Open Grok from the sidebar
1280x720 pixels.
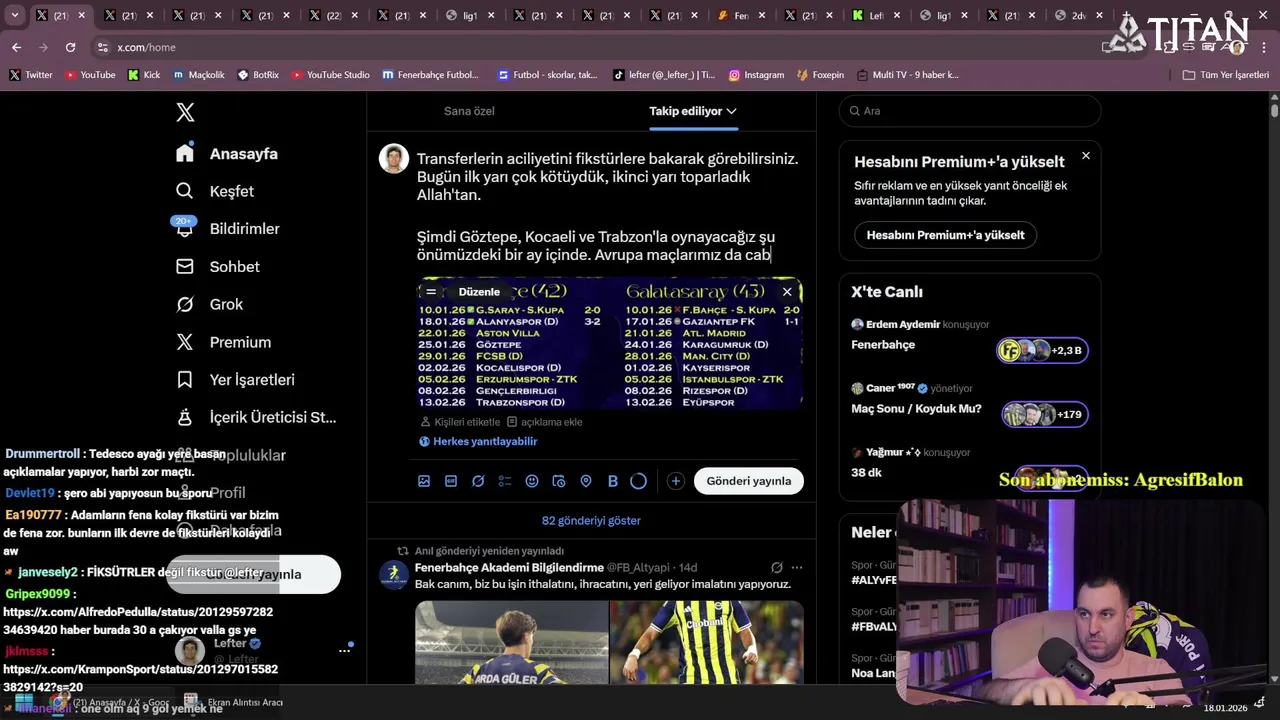tap(209, 304)
